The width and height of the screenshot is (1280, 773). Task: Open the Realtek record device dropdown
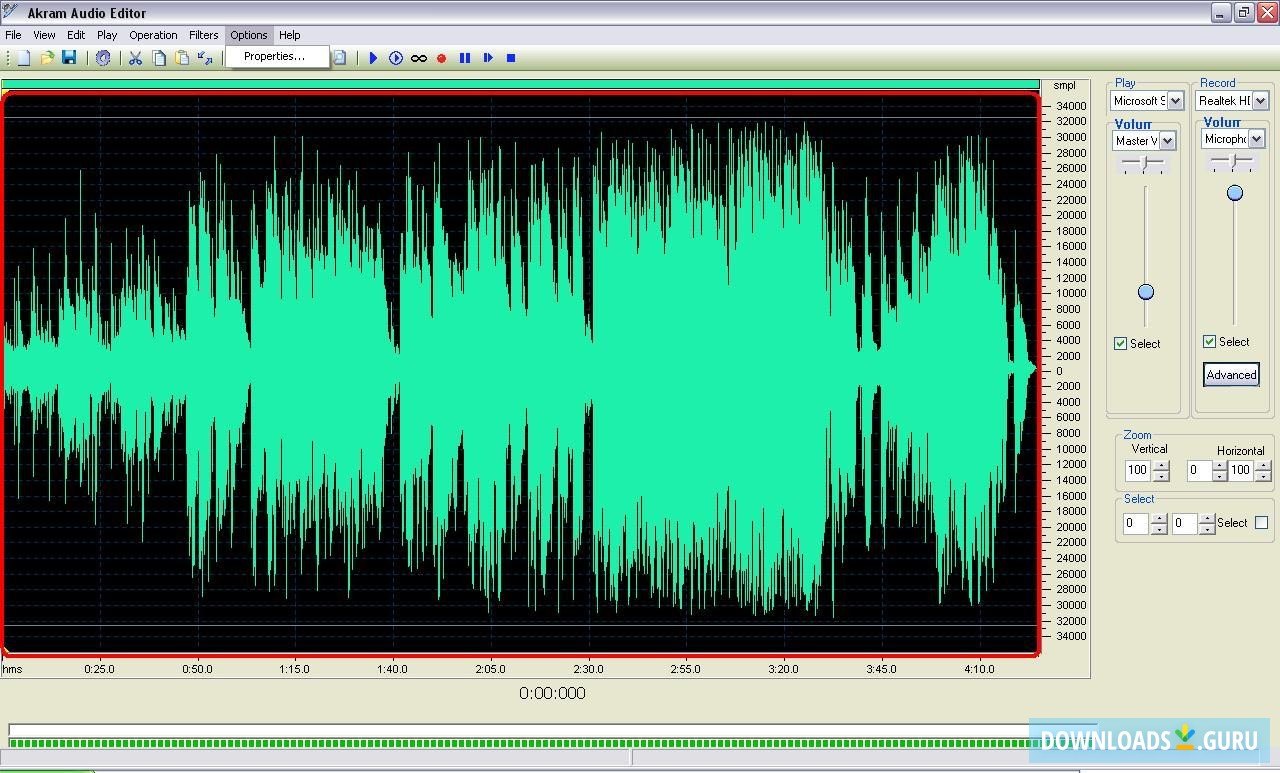coord(1260,101)
